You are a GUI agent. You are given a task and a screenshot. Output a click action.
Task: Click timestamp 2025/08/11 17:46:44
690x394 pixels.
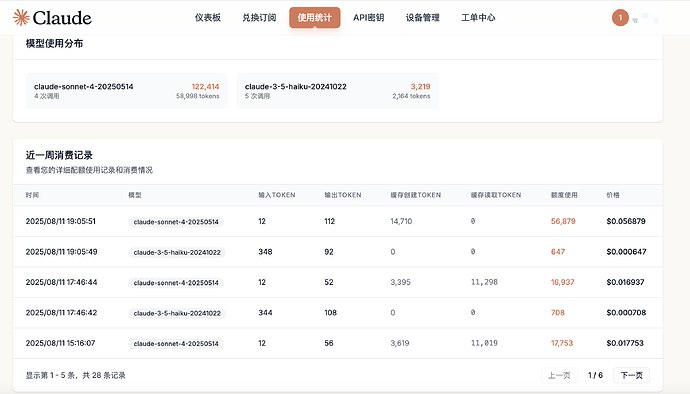tap(62, 282)
